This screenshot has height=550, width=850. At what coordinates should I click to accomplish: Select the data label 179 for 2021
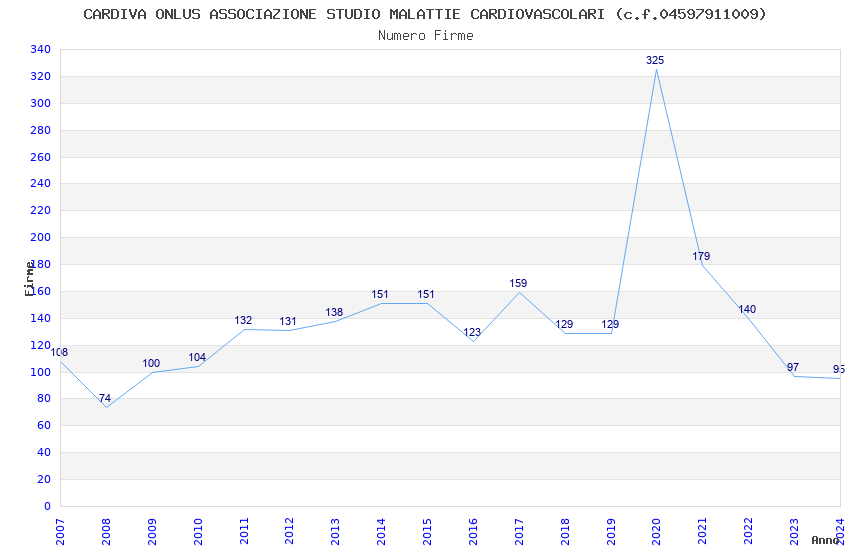pos(701,256)
